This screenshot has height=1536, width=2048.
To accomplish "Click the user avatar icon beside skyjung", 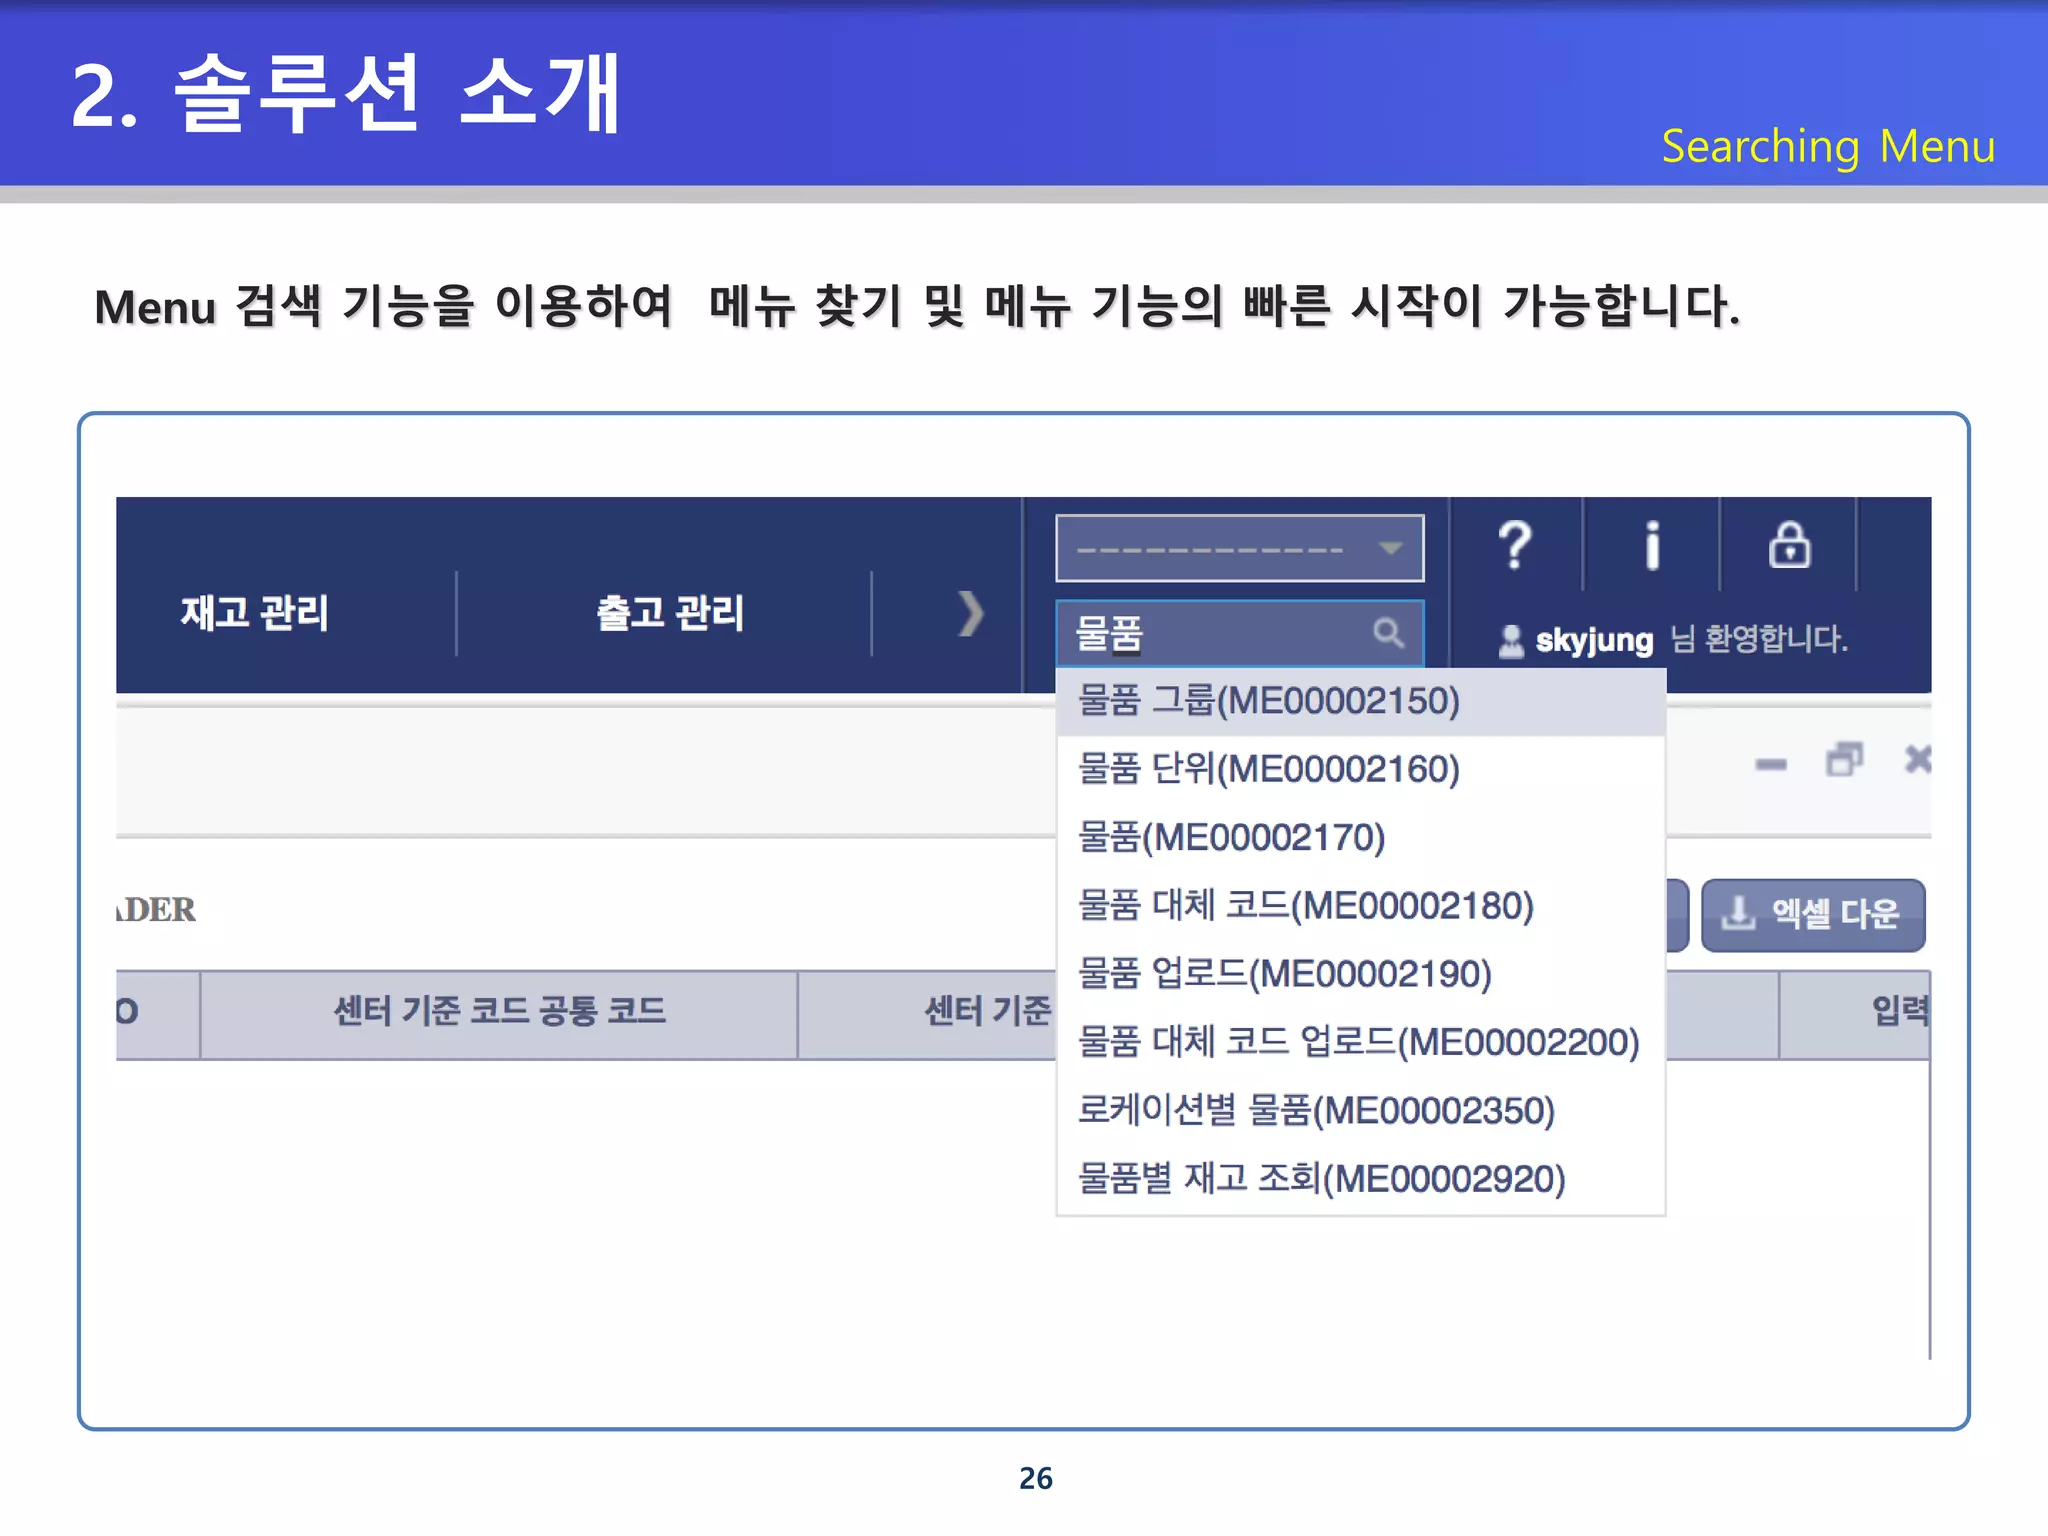I will click(1511, 641).
